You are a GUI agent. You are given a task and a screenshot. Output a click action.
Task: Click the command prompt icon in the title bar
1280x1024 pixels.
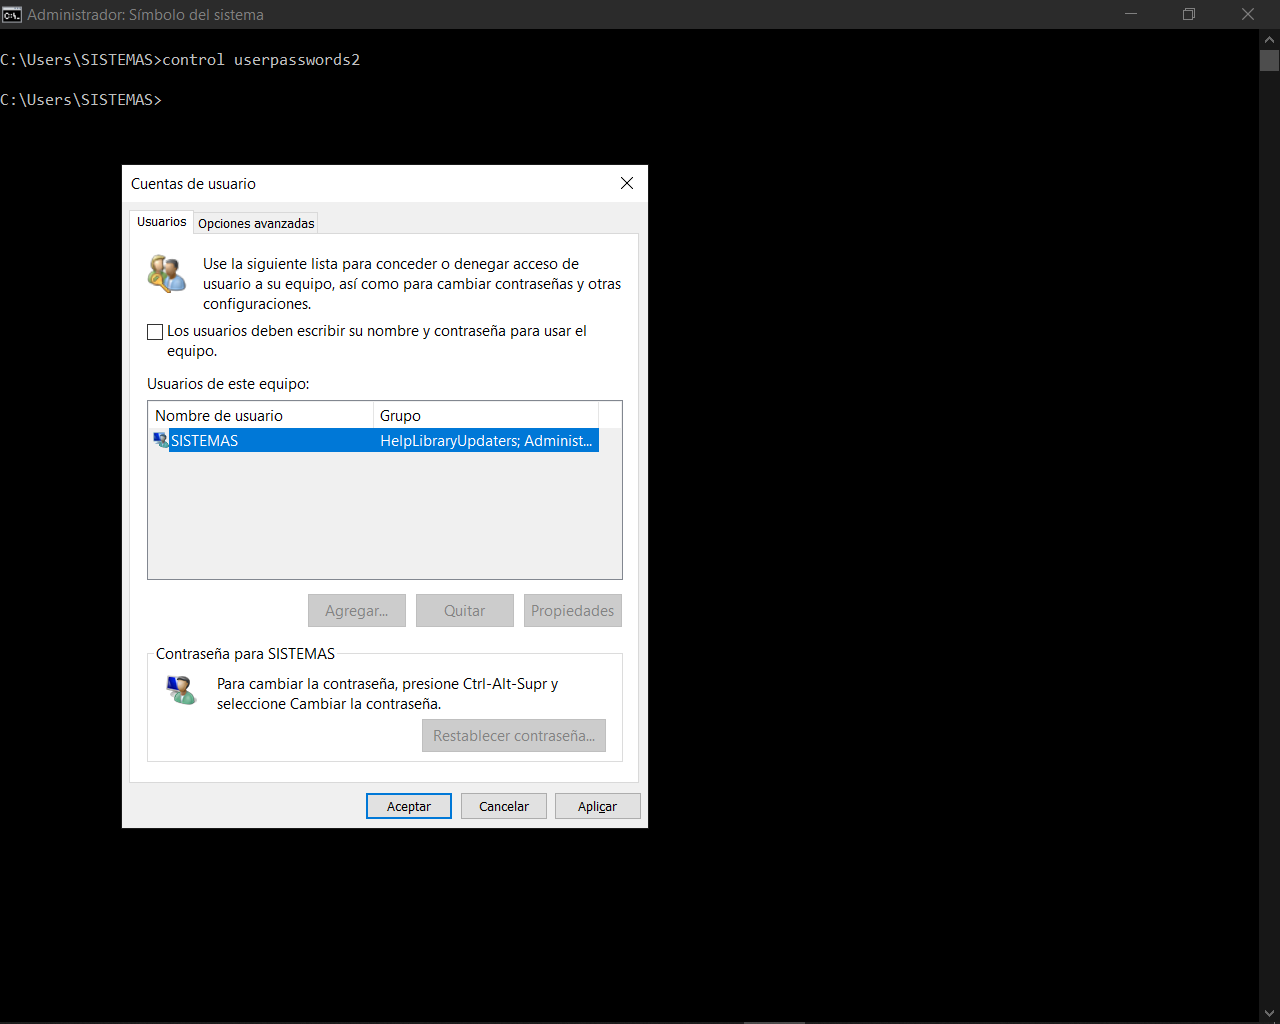pos(13,14)
